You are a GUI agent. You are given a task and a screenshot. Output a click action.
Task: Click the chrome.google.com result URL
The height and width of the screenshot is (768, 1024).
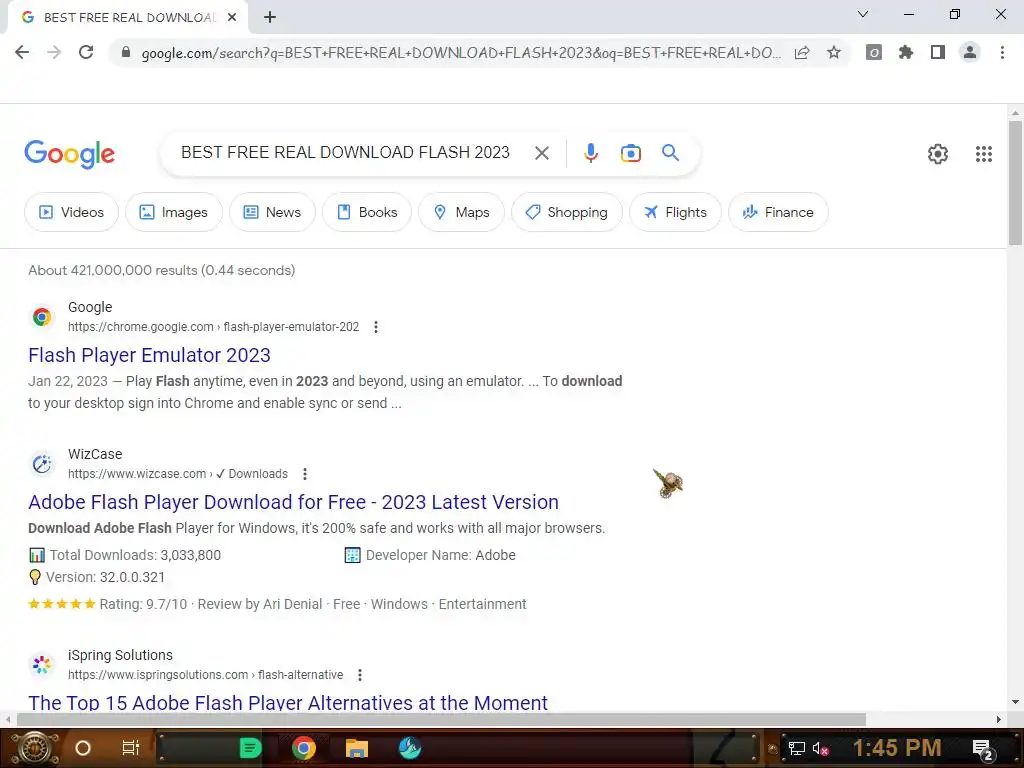[214, 327]
